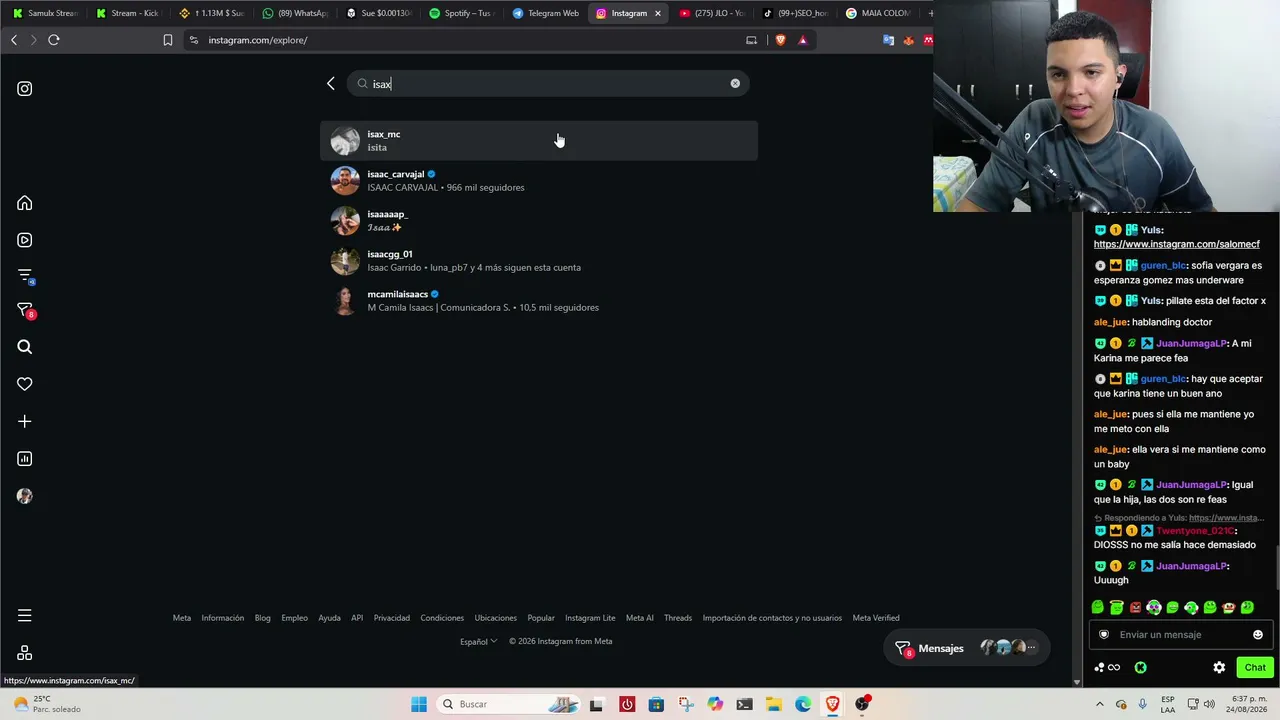Open the taskbar clock showing 6:37 p. m.
Screen dimensions: 1280x720
pyautogui.click(x=1250, y=704)
